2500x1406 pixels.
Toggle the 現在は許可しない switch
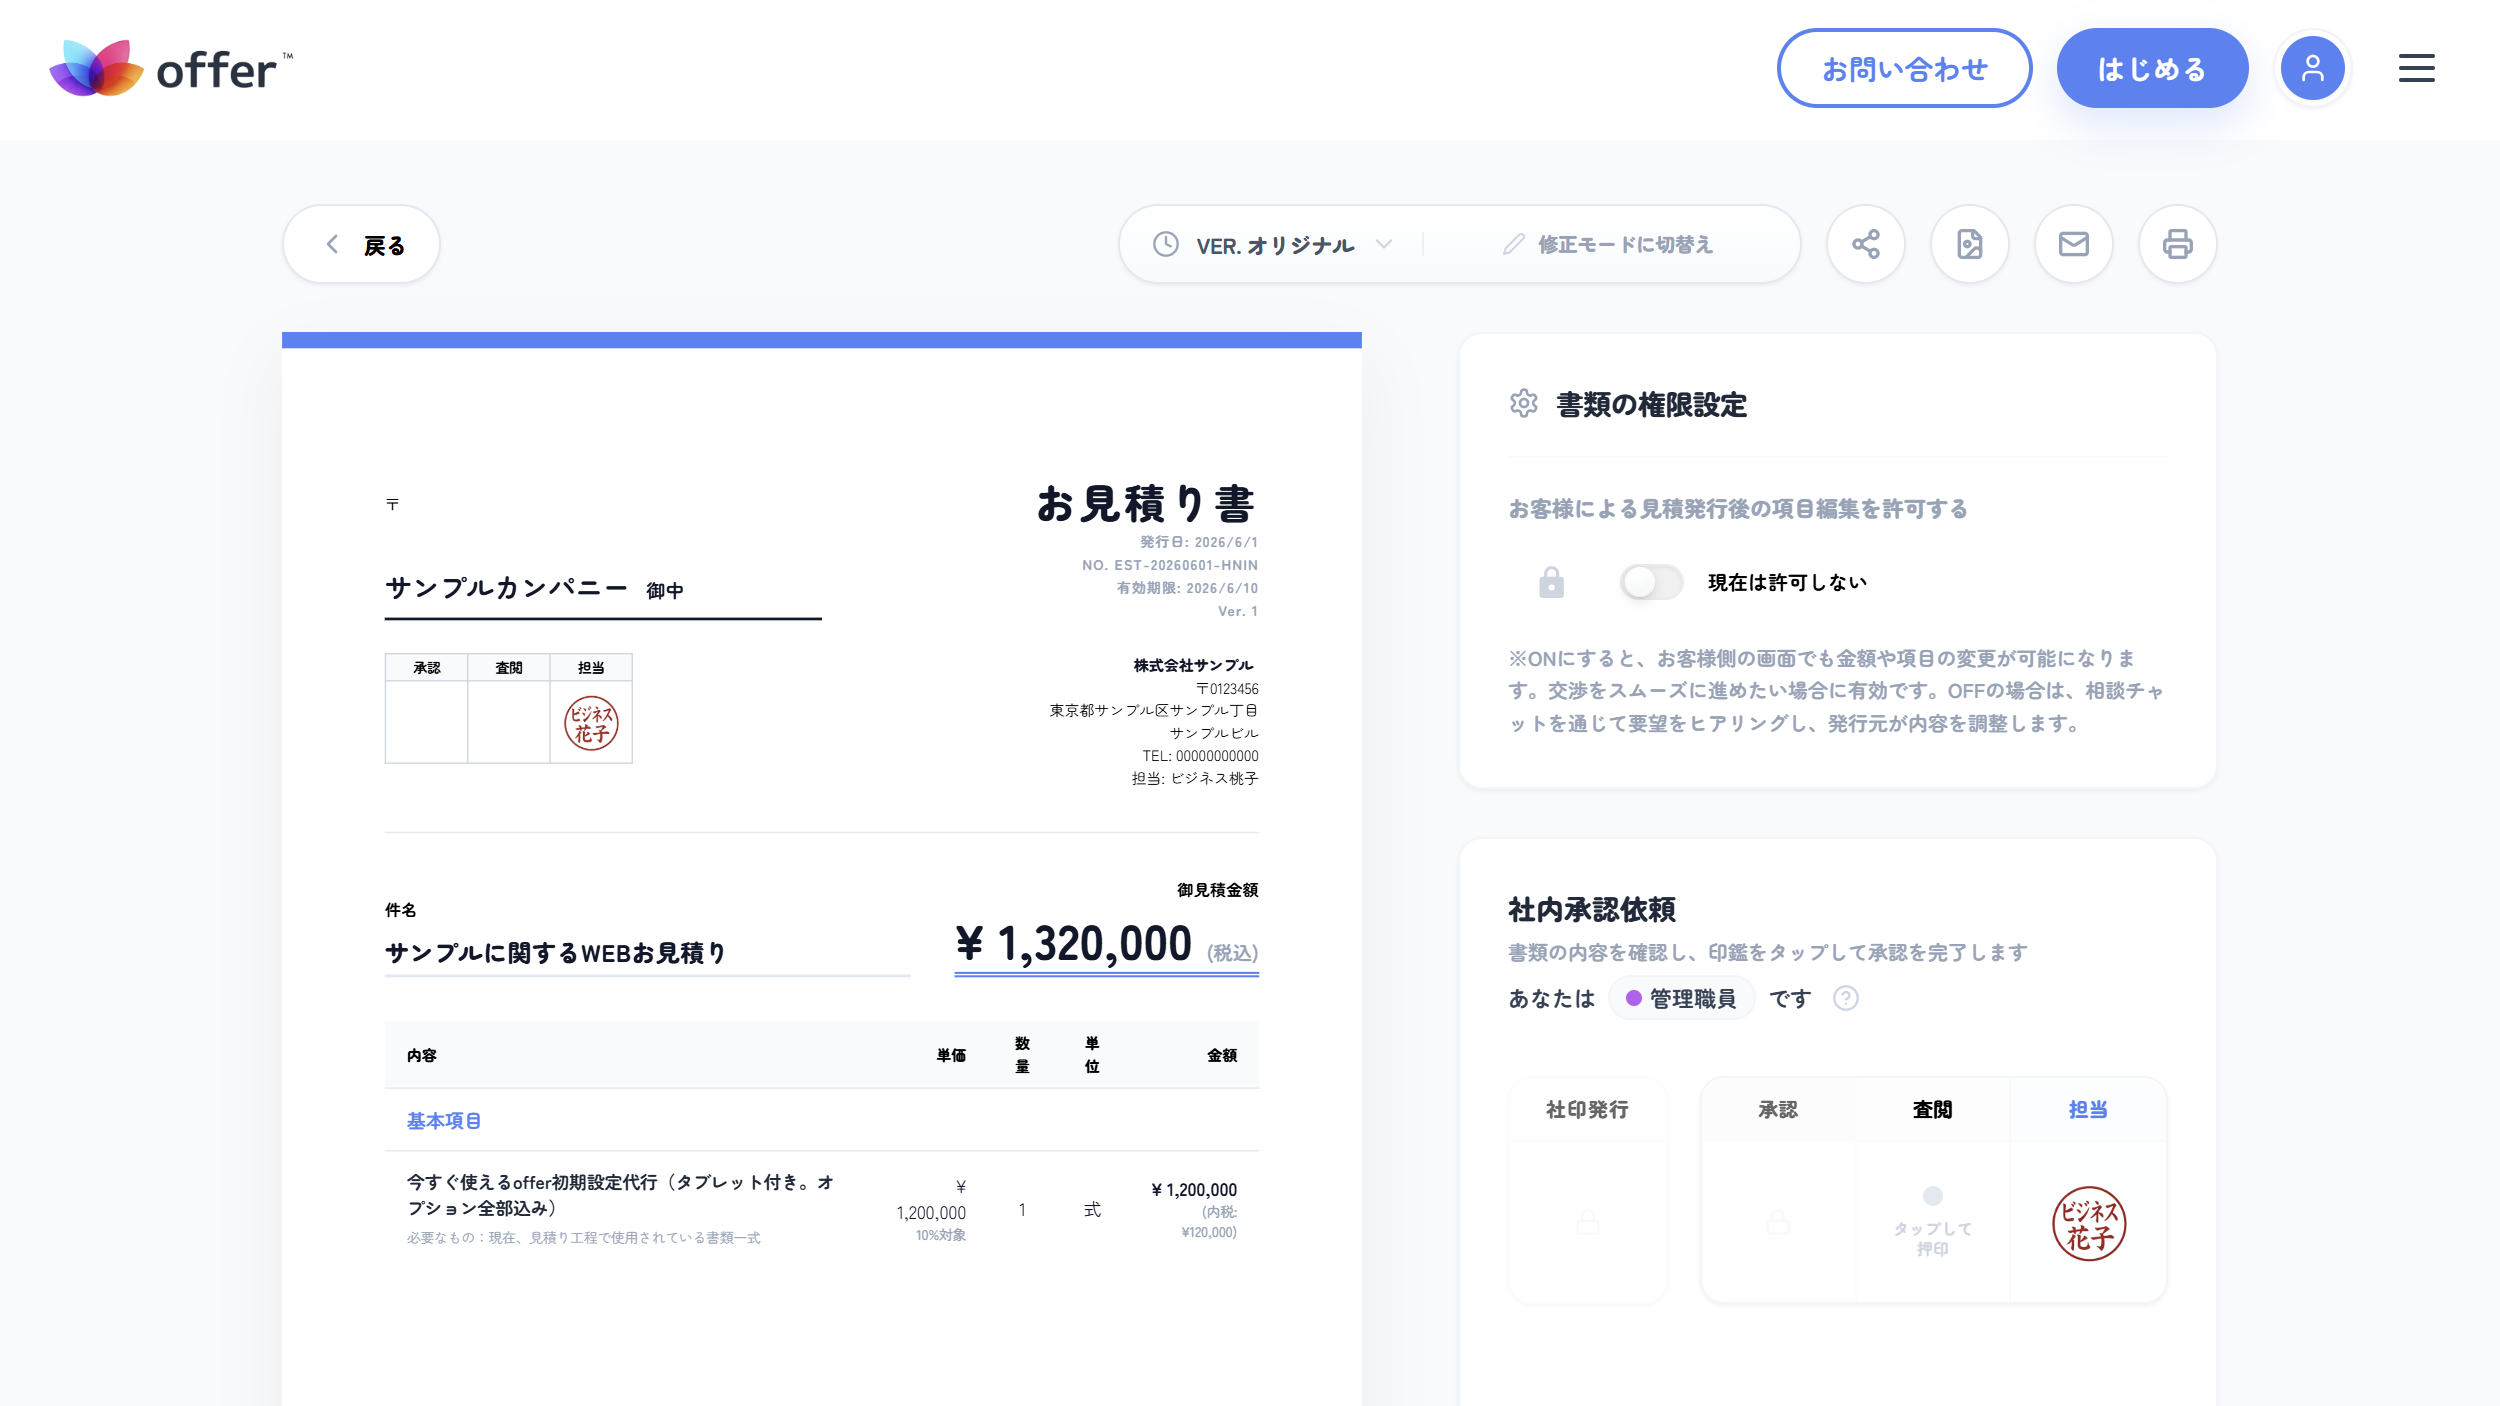1651,582
